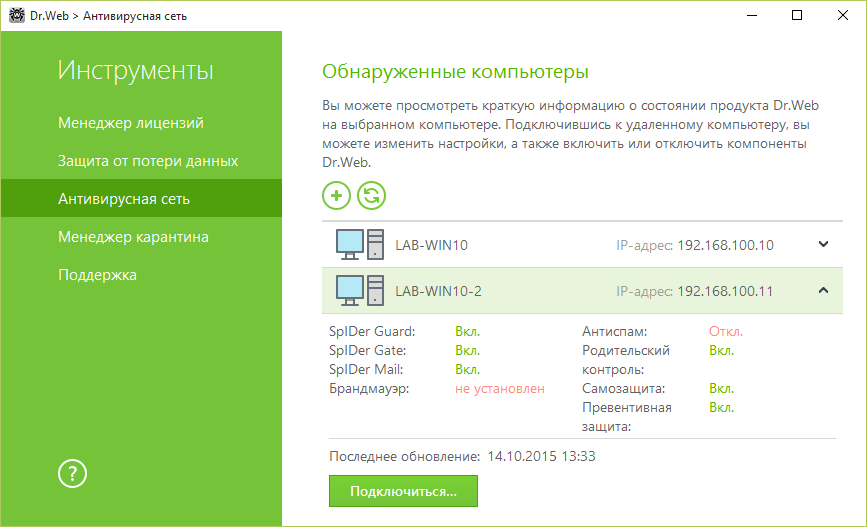The image size is (867, 527).
Task: Select the LAB-WIN10 computer name
Action: pyautogui.click(x=431, y=245)
